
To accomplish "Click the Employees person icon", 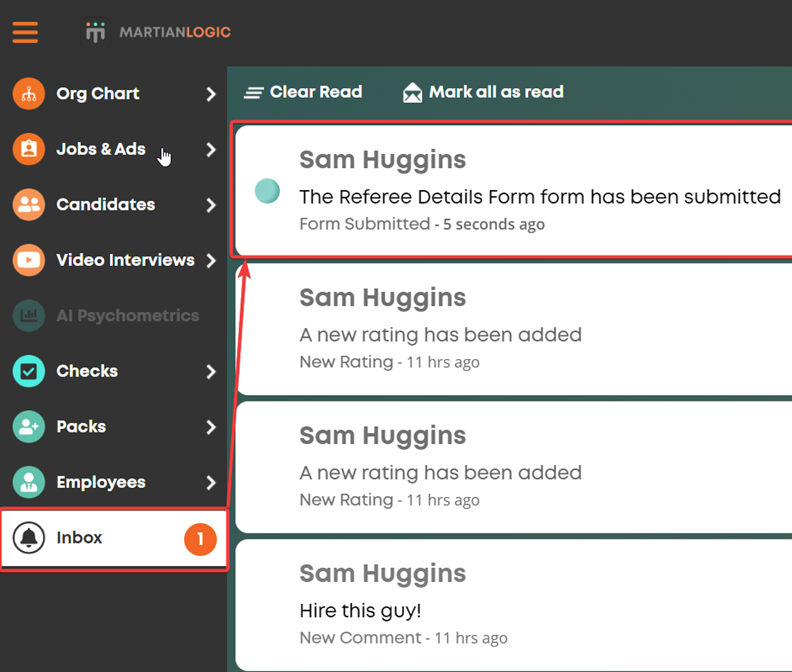I will (29, 483).
